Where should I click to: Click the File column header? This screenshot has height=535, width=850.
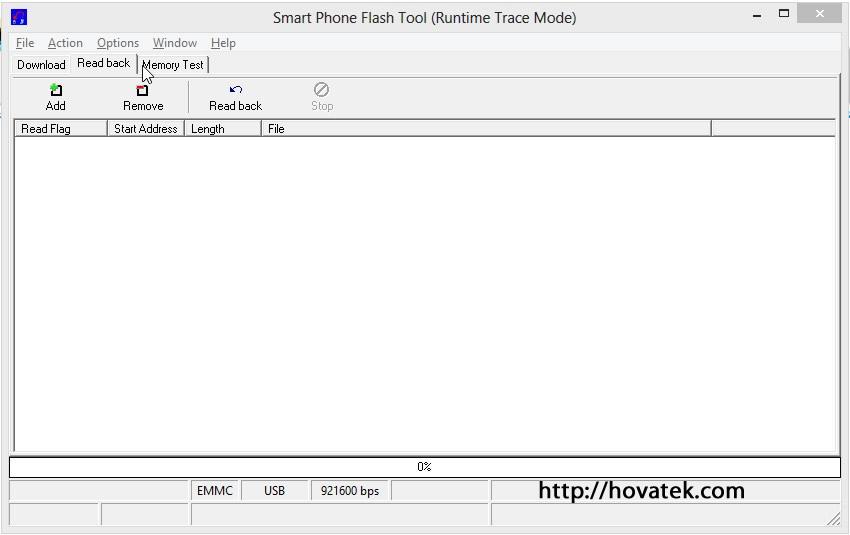[486, 128]
